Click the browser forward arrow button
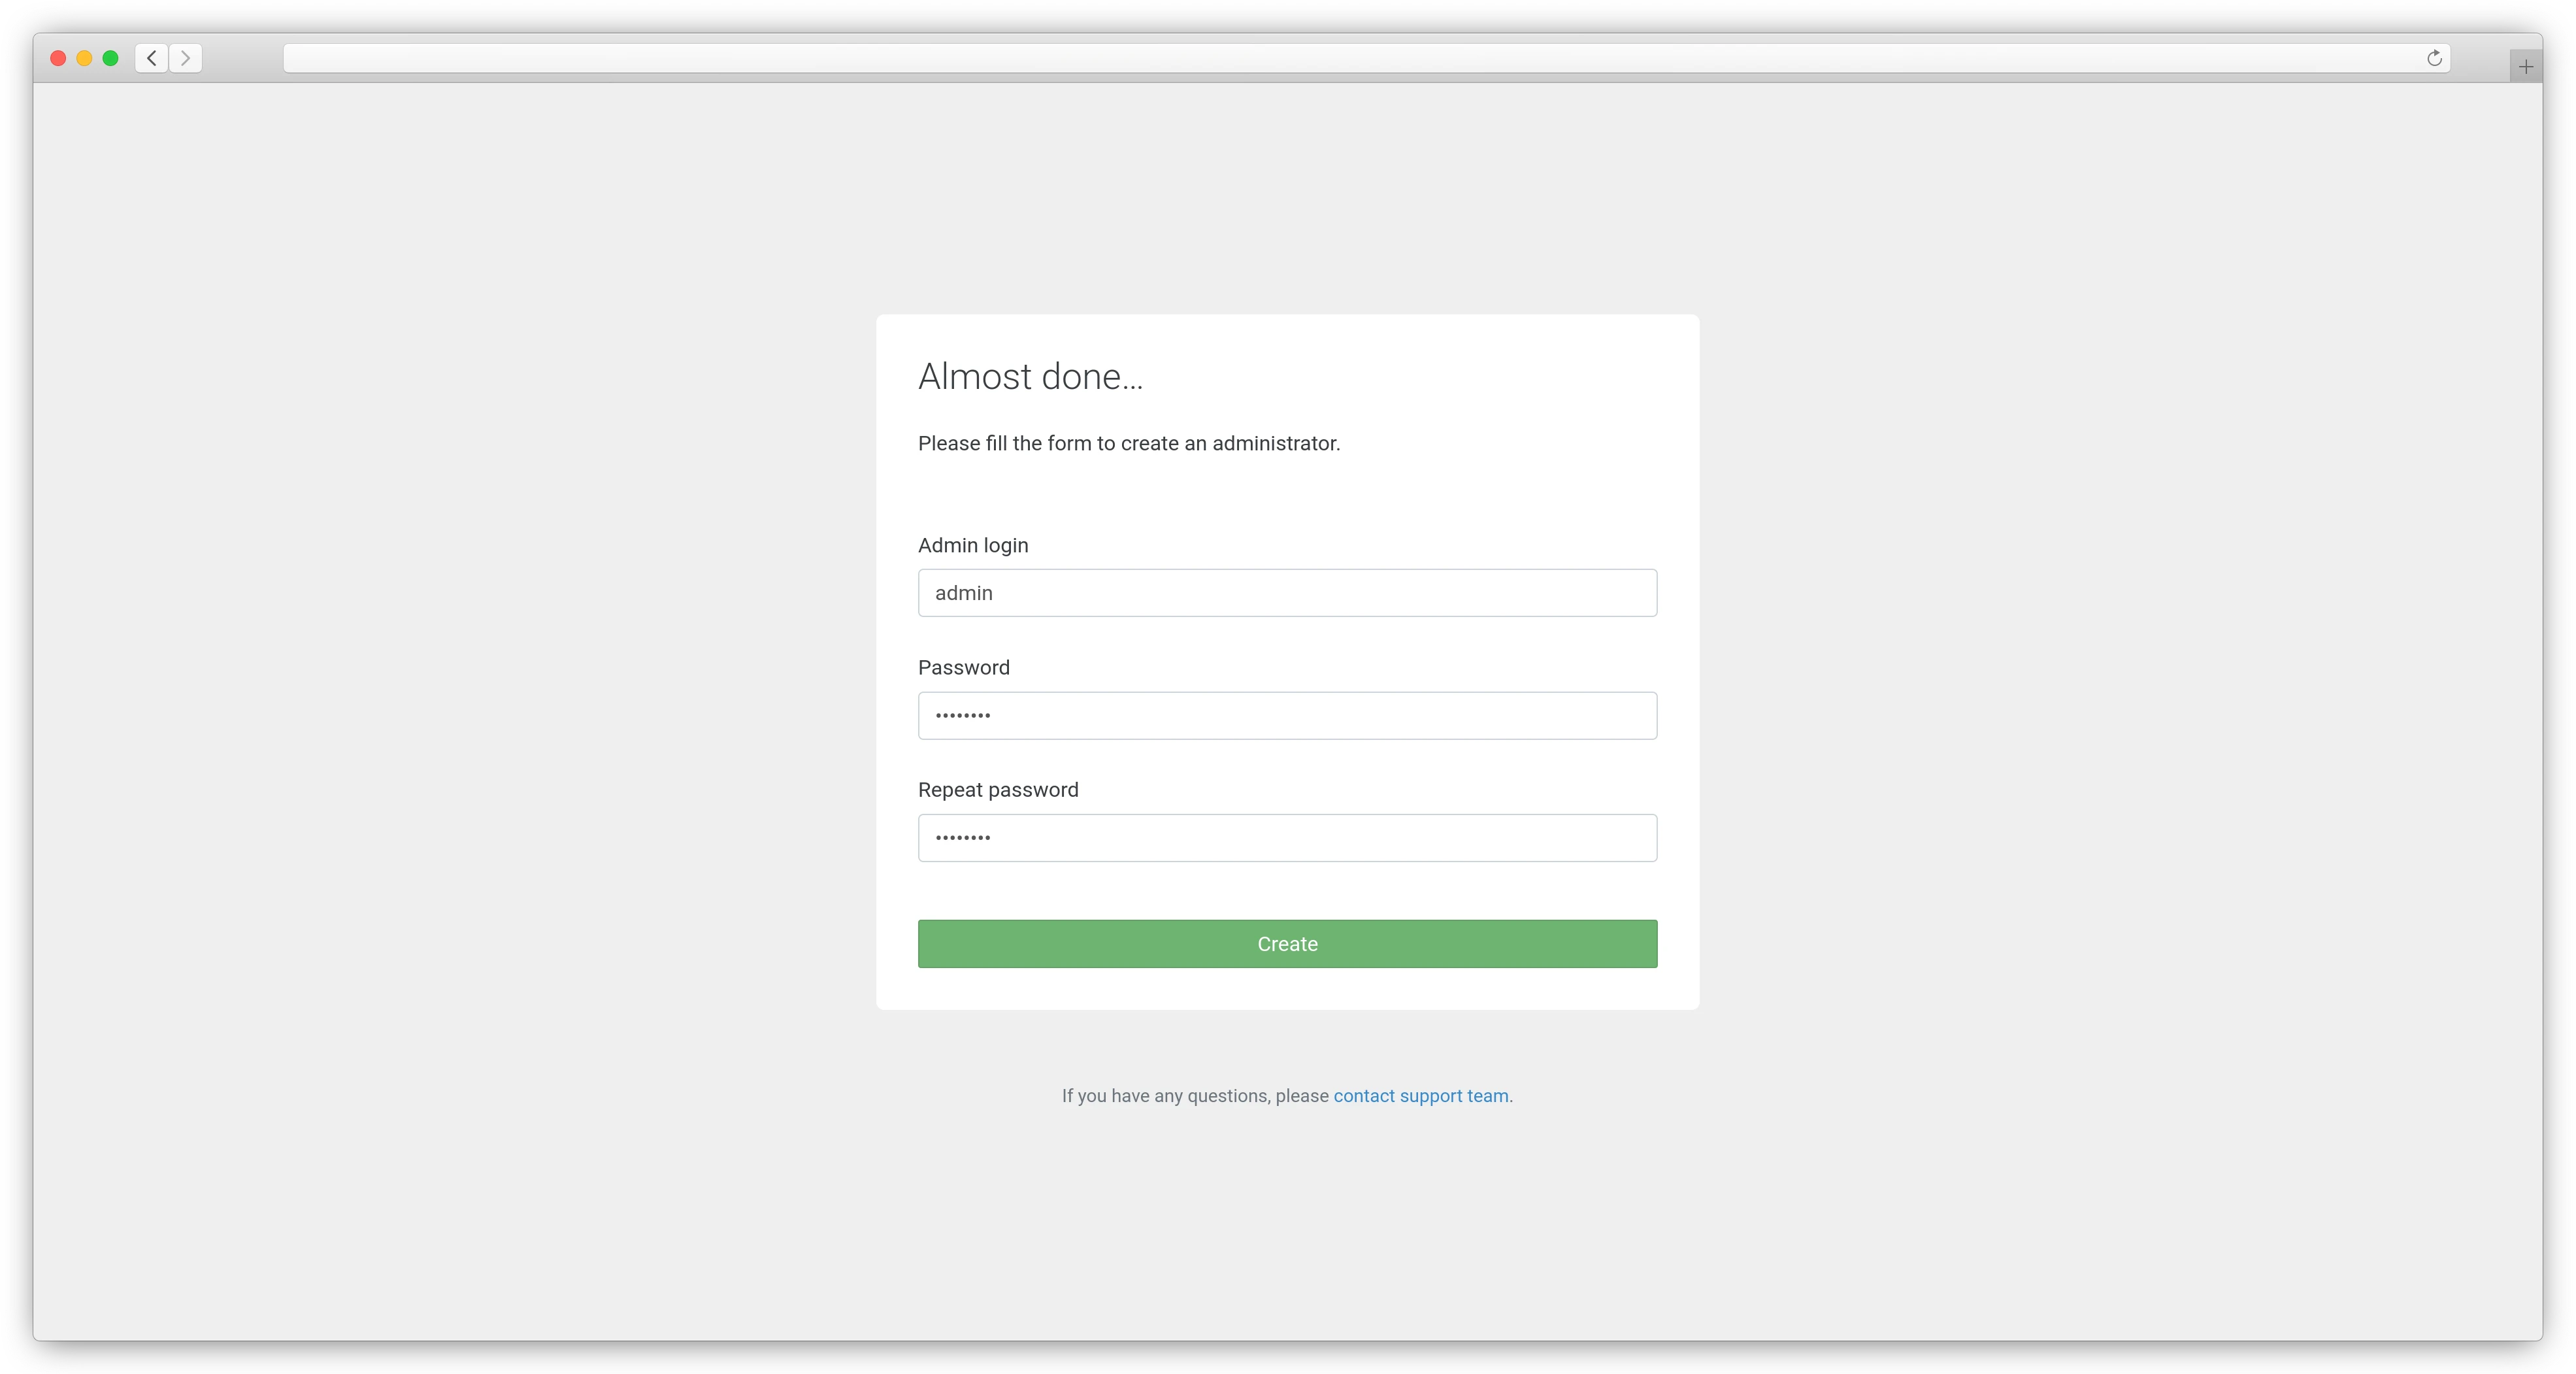This screenshot has width=2576, height=1374. click(185, 58)
